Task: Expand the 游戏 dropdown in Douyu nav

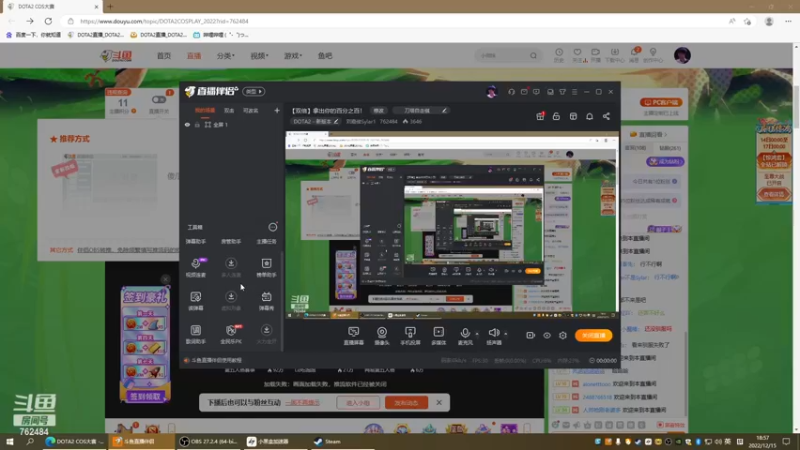Action: (x=293, y=56)
